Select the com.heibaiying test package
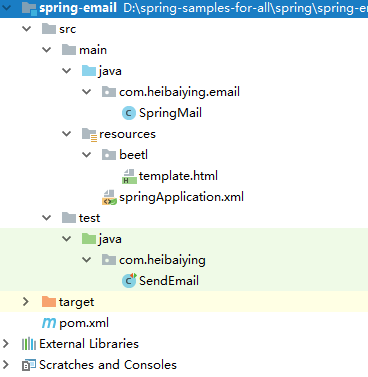The width and height of the screenshot is (368, 377). [x=162, y=260]
